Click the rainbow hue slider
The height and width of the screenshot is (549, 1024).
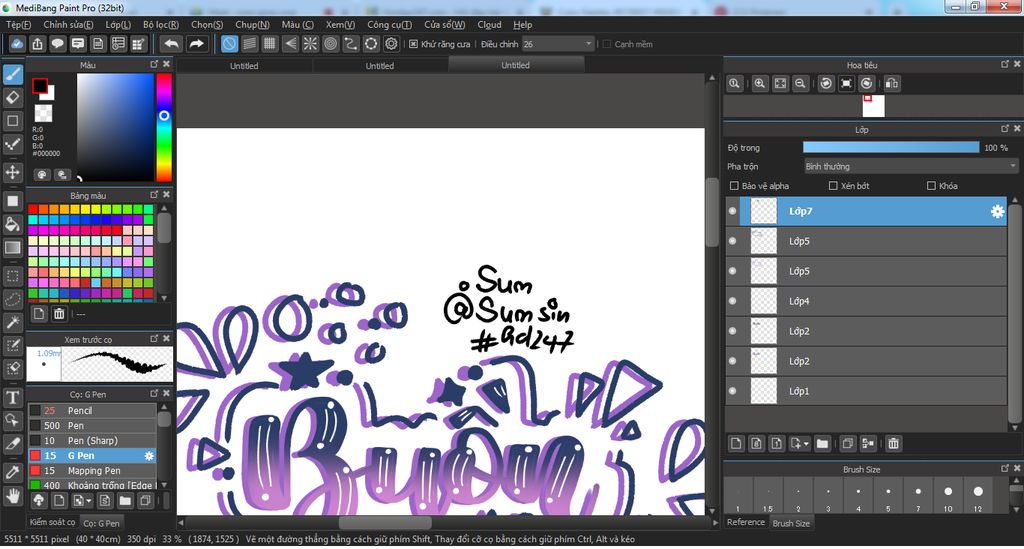pos(163,127)
